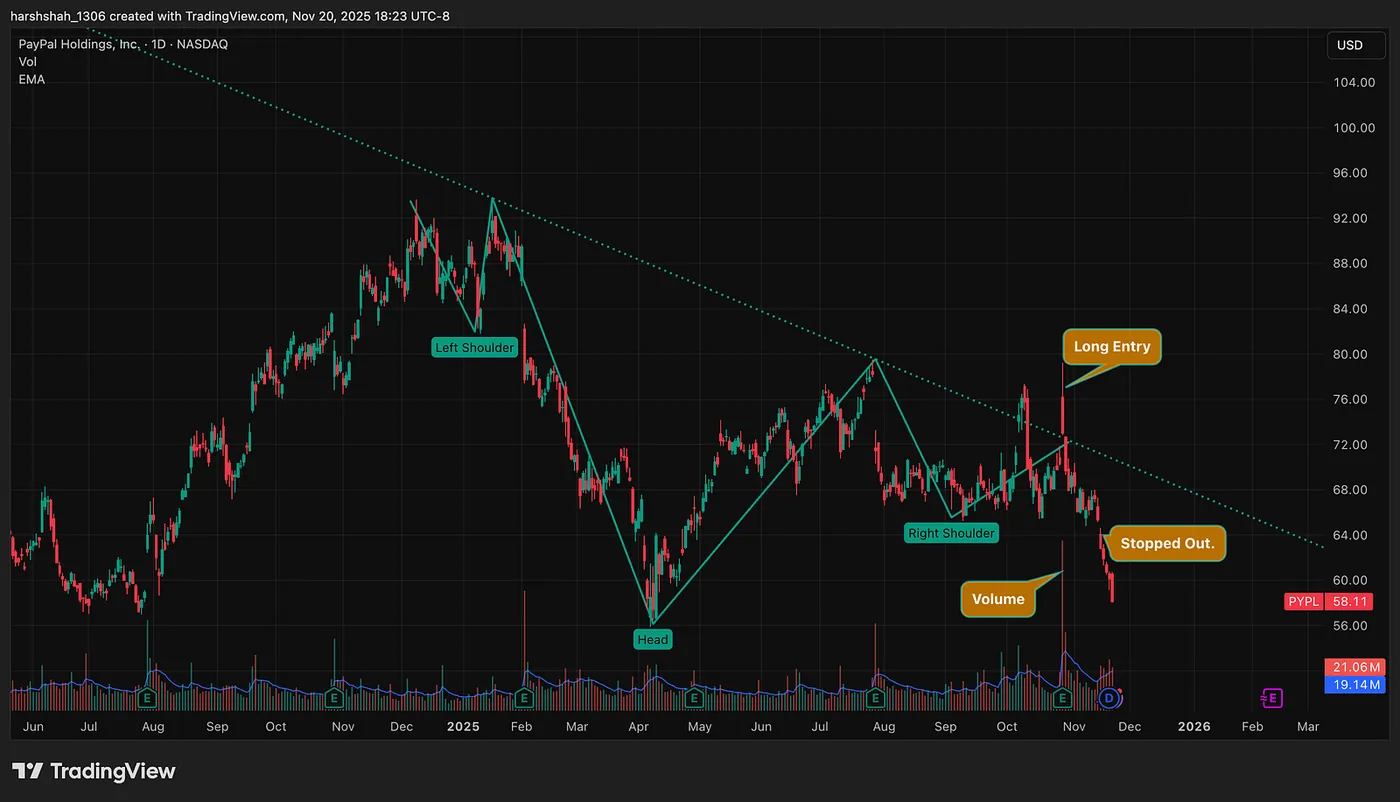Select the Apr label on time axis
1400x802 pixels.
637,727
